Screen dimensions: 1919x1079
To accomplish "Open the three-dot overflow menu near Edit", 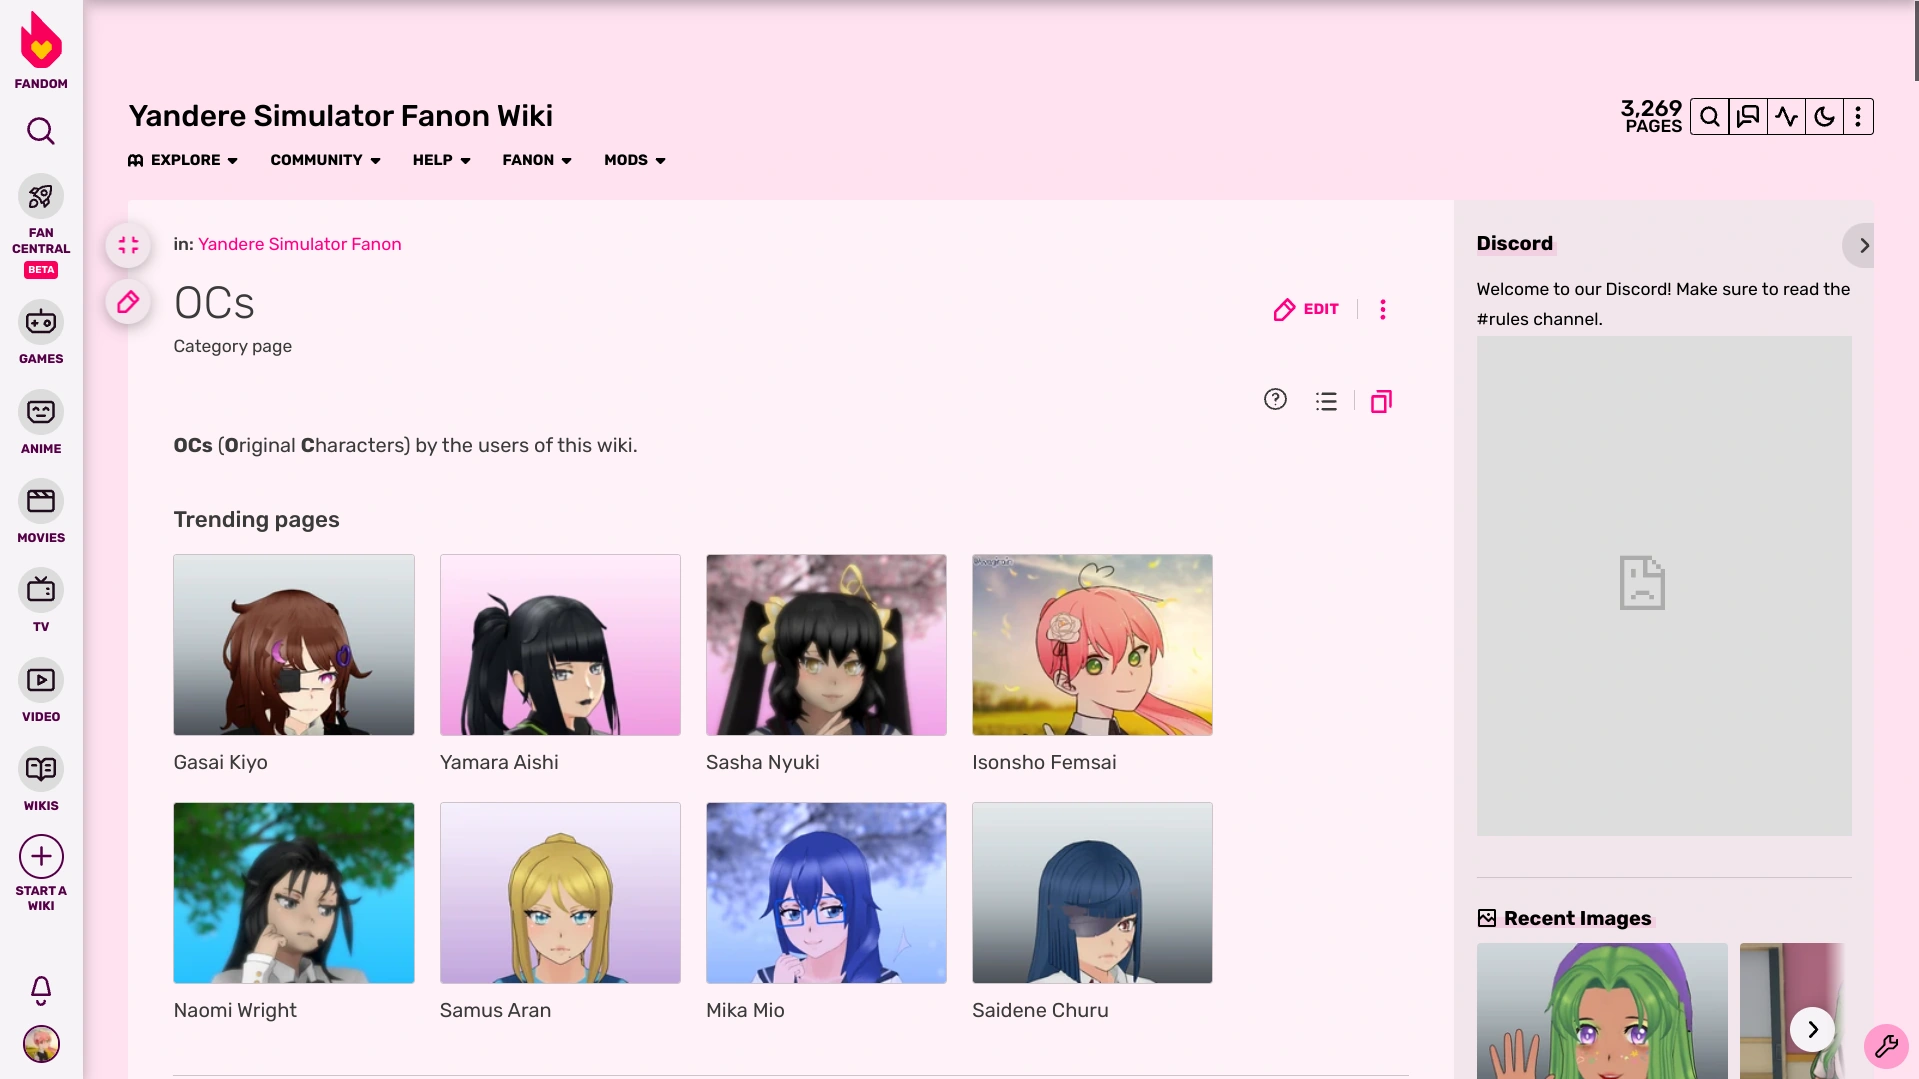I will (x=1382, y=309).
